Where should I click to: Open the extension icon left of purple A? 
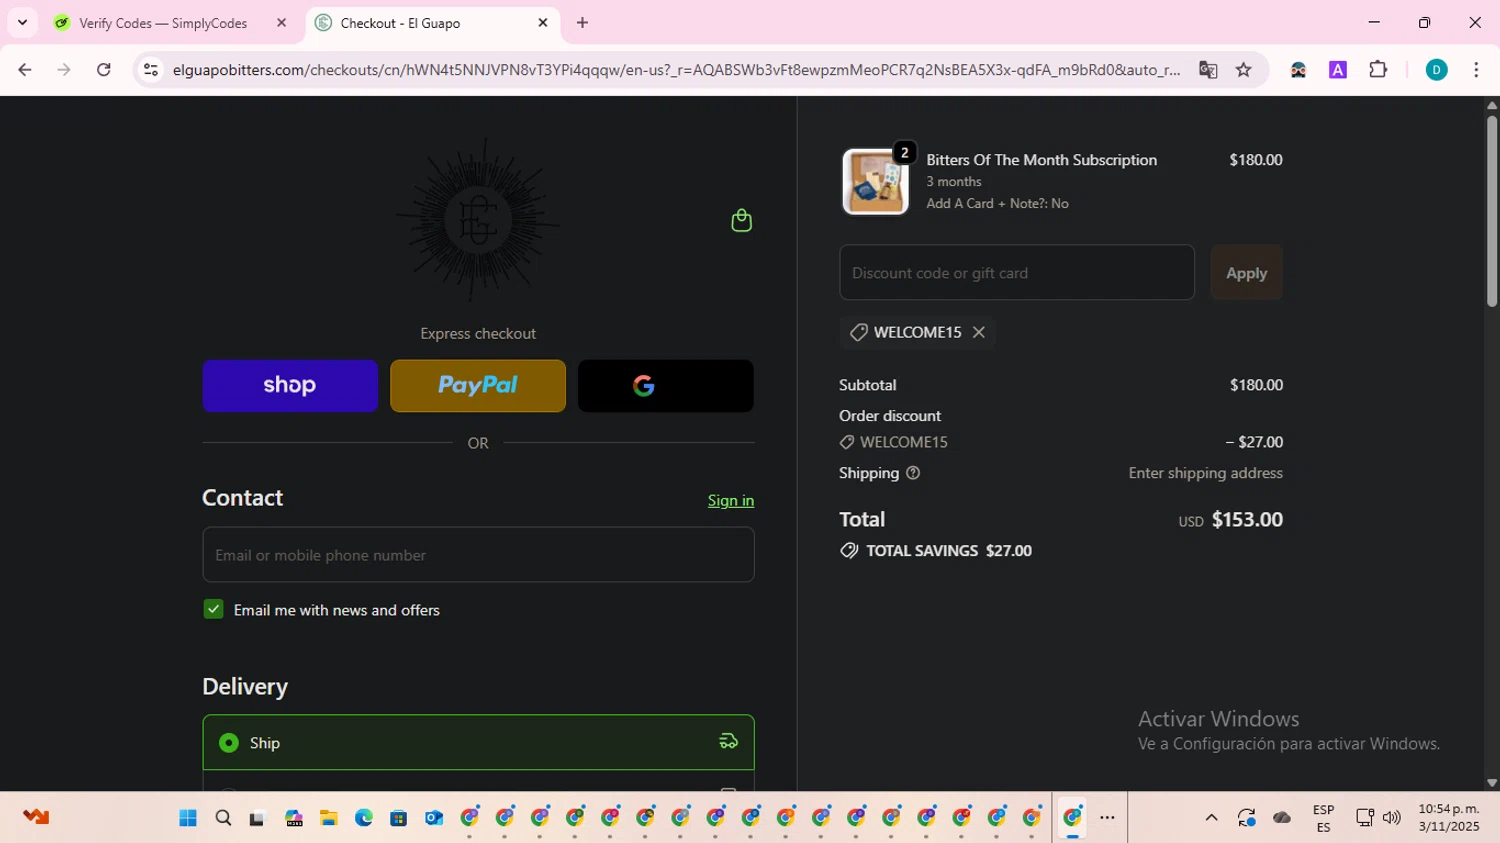1298,69
